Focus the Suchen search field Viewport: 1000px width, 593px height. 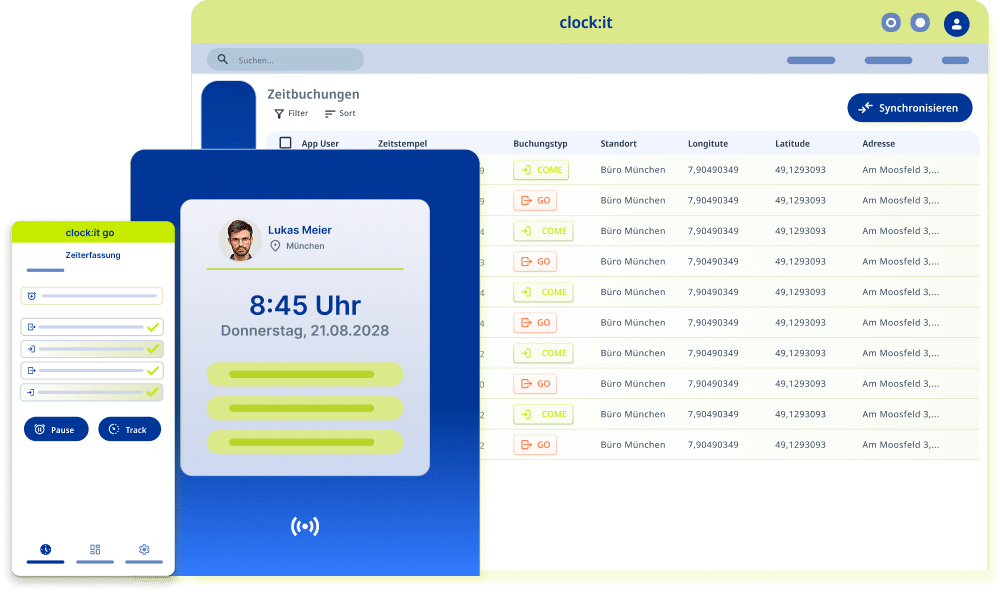(285, 59)
